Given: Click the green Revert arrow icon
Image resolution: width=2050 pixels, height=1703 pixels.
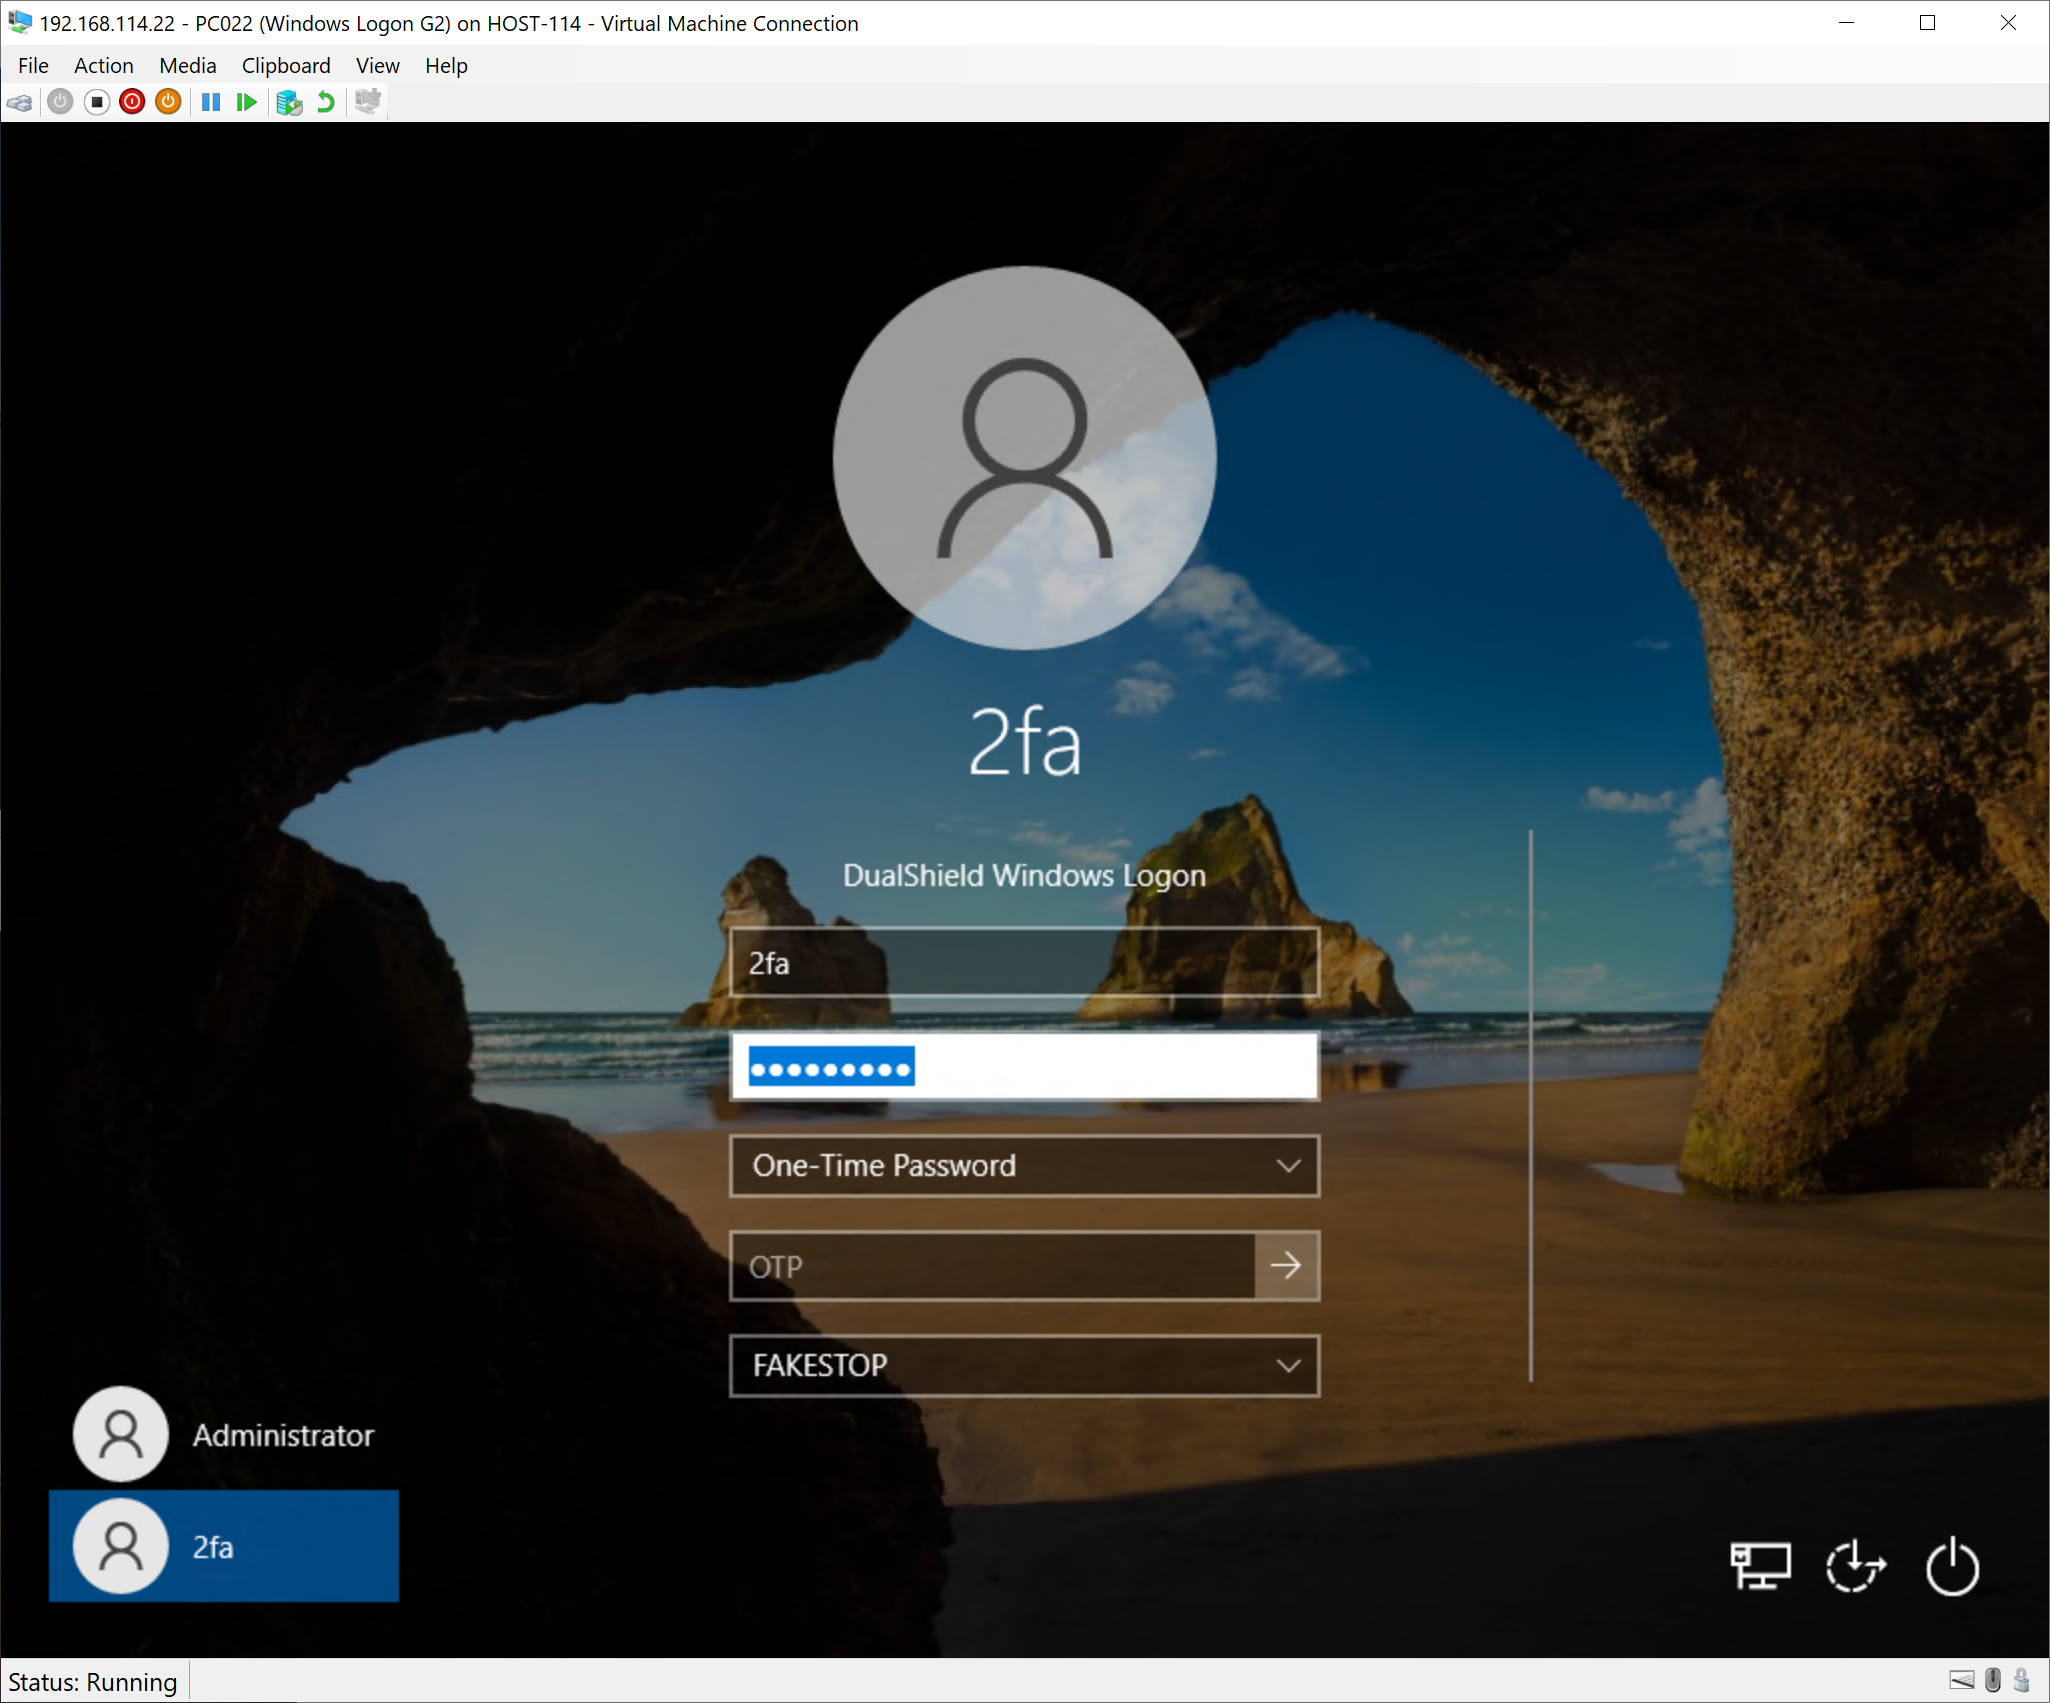Looking at the screenshot, I should [325, 102].
